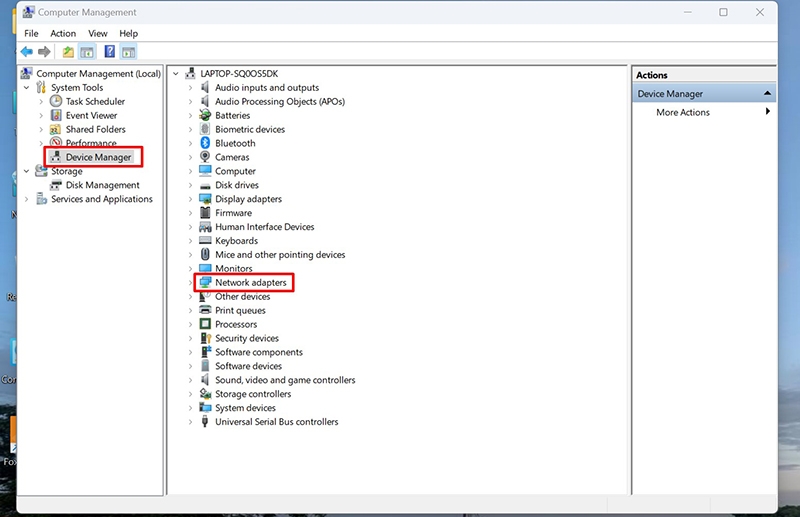Click the Task Scheduler clock icon
This screenshot has height=517, width=800.
click(x=56, y=101)
